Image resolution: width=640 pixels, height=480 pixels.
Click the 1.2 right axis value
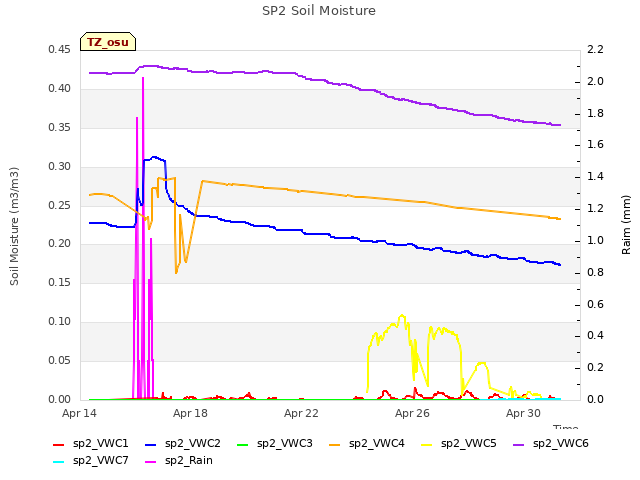[595, 209]
